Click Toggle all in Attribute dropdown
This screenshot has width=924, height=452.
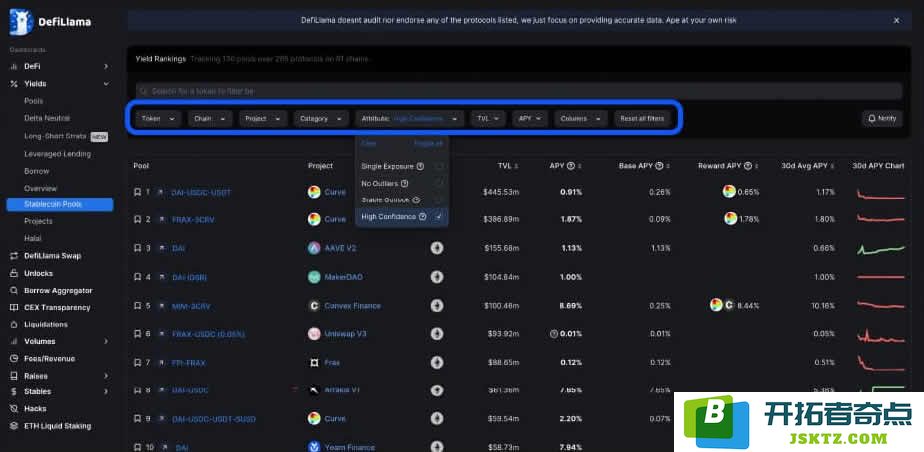tap(428, 143)
